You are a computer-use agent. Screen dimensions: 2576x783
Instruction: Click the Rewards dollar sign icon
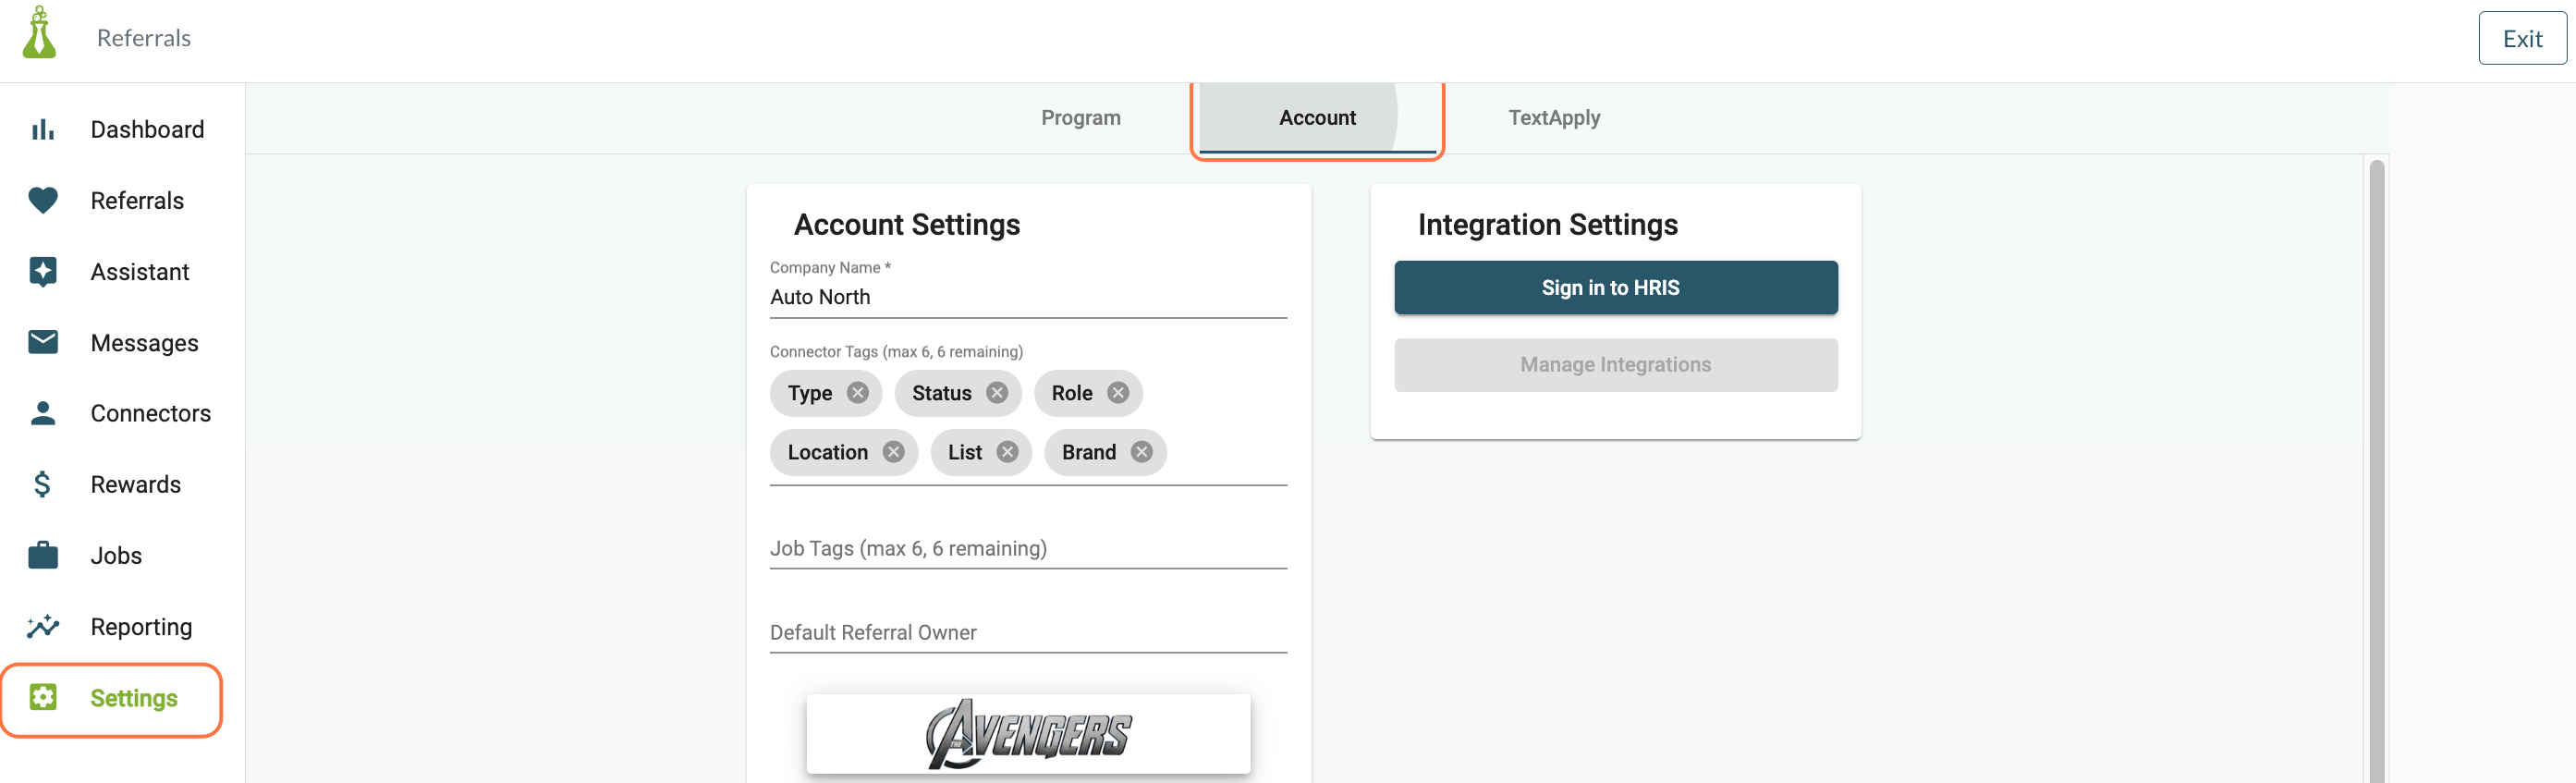pyautogui.click(x=42, y=484)
